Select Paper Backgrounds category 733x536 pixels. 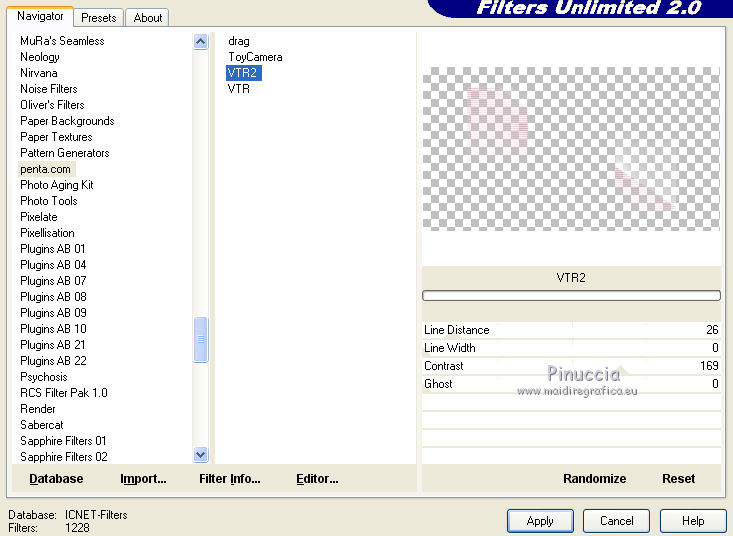(67, 121)
